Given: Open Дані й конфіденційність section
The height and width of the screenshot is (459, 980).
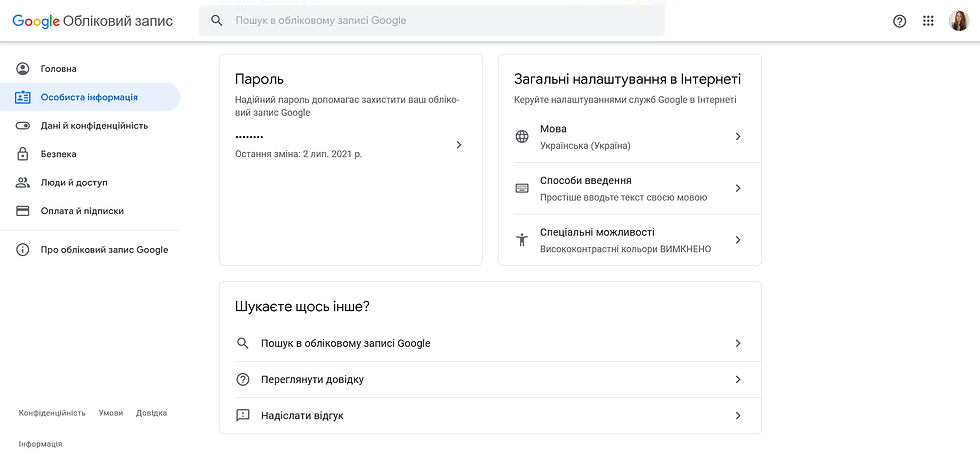Looking at the screenshot, I should pos(90,126).
